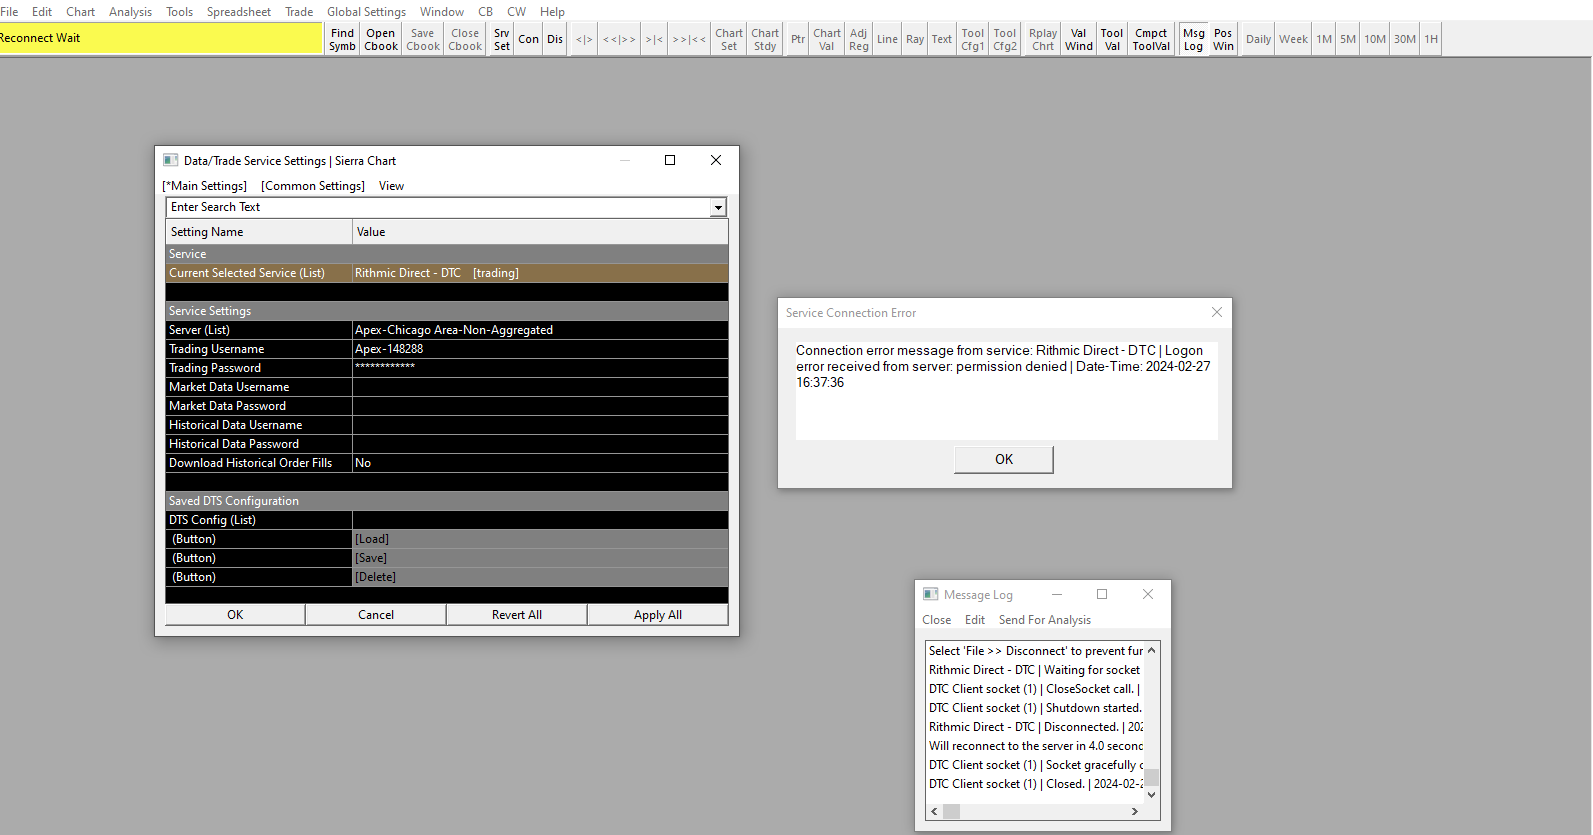Switch chart to Week timeframe
The image size is (1593, 835).
[x=1294, y=39]
